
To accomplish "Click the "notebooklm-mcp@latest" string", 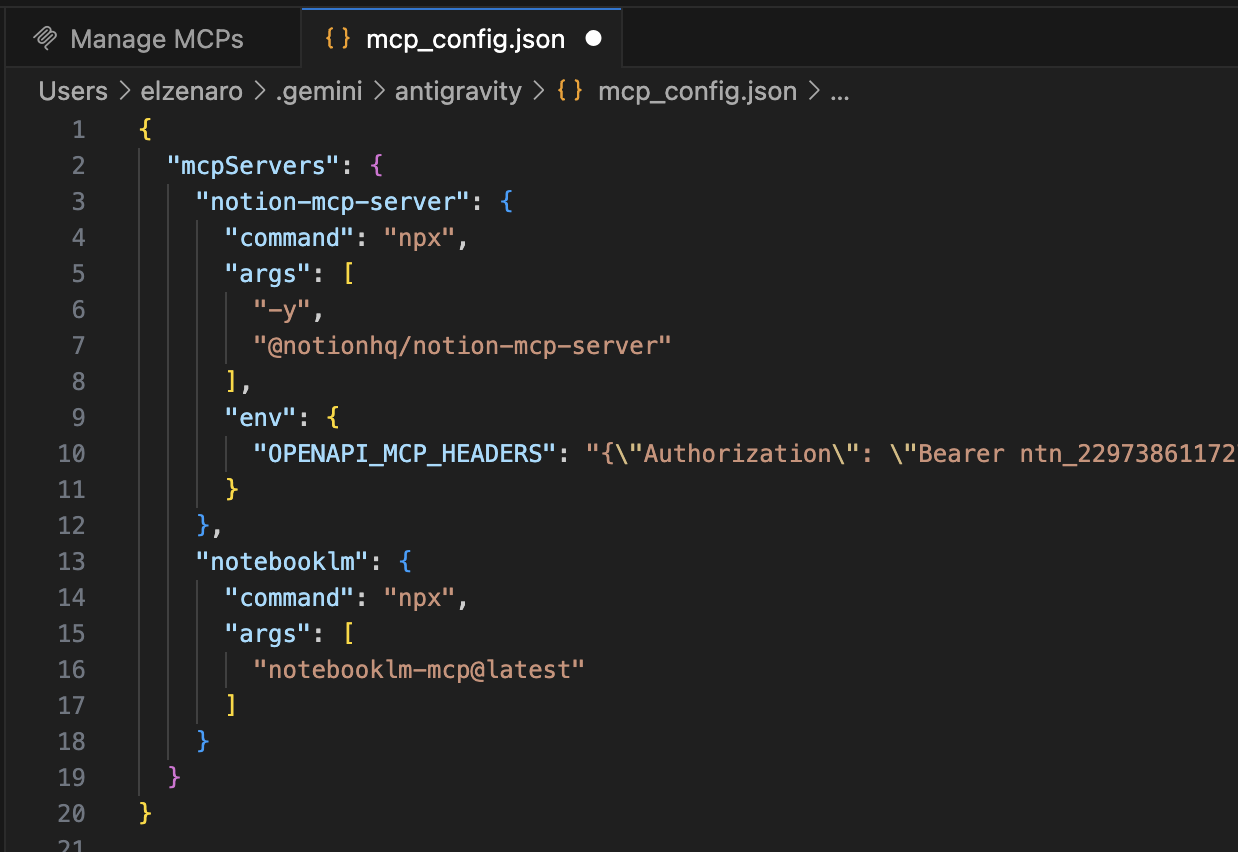I will pos(420,670).
